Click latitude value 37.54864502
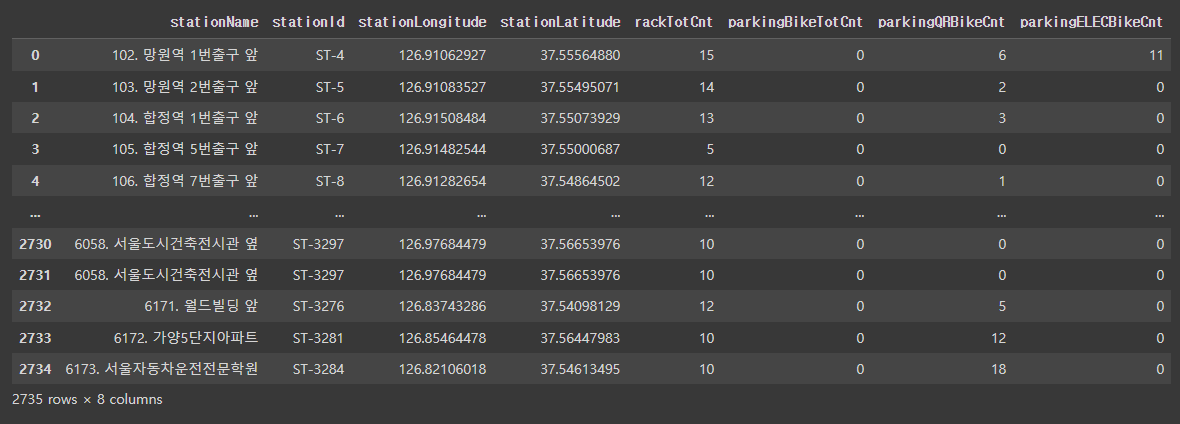The image size is (1180, 424). [x=580, y=181]
